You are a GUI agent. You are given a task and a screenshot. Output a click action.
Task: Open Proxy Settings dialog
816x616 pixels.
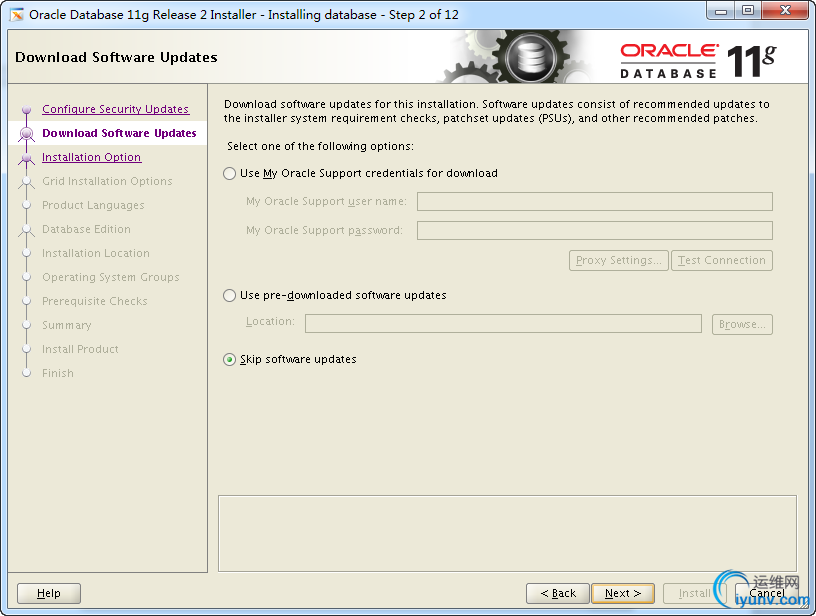click(619, 260)
